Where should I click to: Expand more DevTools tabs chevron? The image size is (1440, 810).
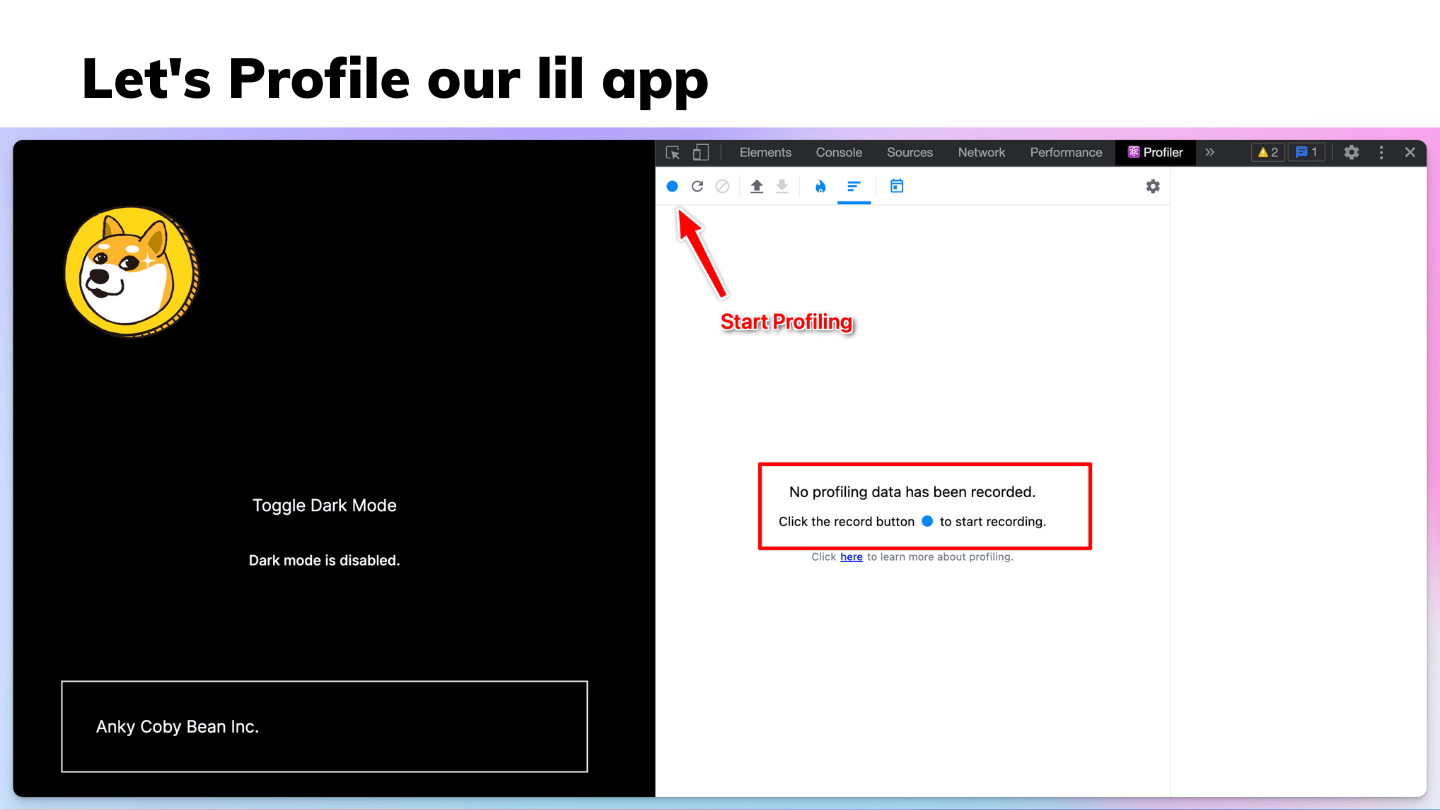[1209, 153]
